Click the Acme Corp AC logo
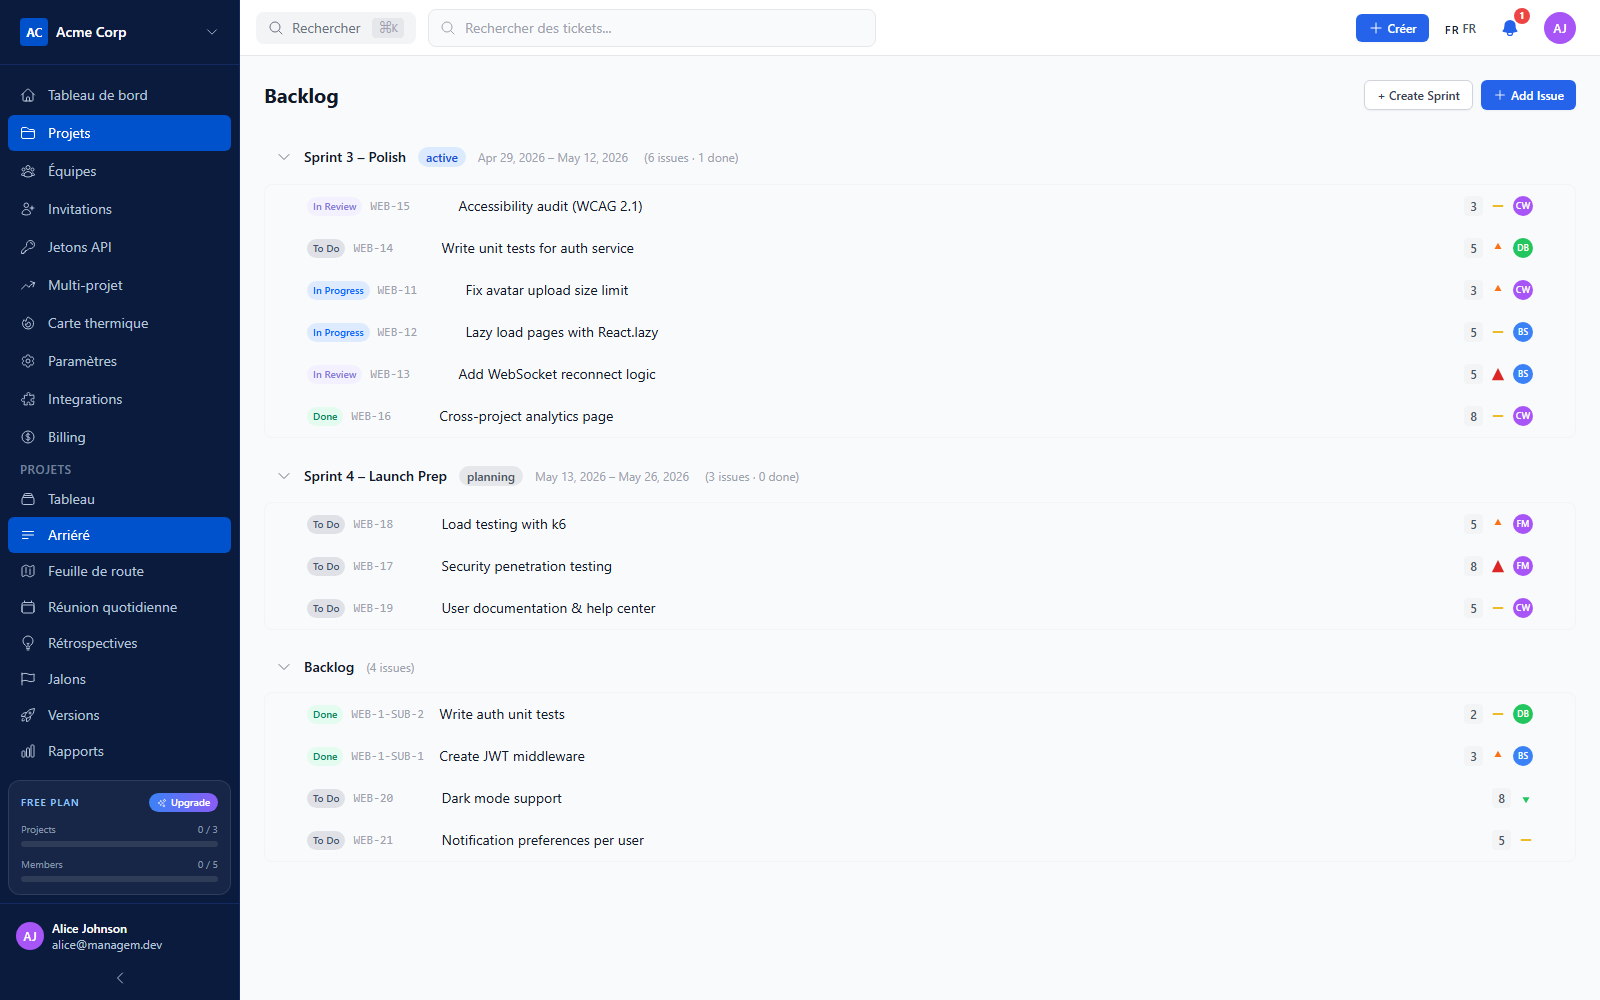The width and height of the screenshot is (1600, 1000). 34,32
